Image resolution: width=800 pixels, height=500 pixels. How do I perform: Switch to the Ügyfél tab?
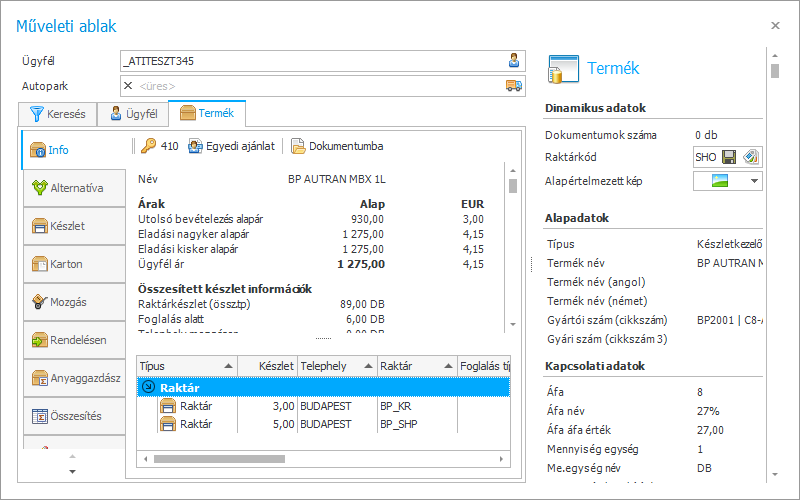pos(133,114)
